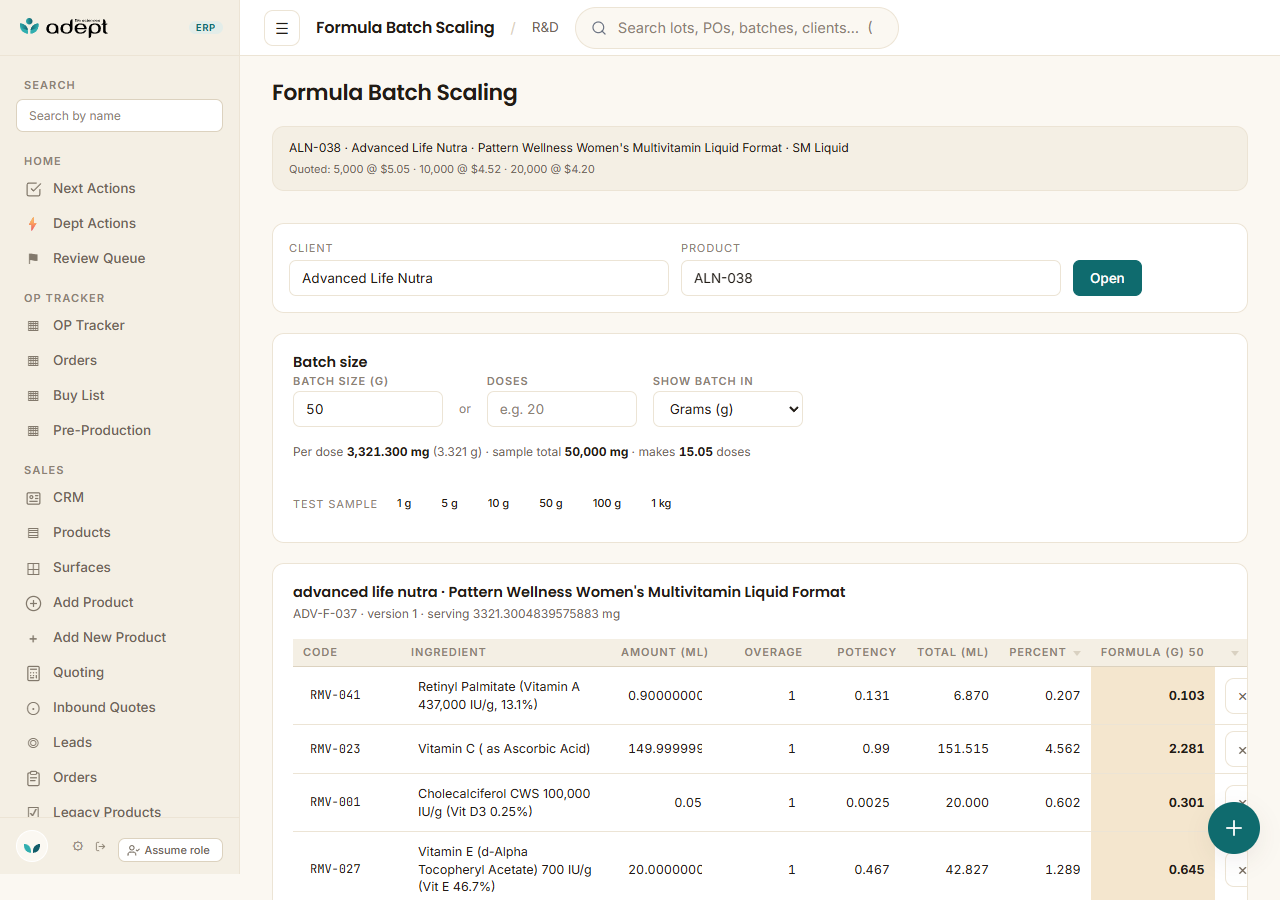Screen dimensions: 1280x900
Task: Click the code cell RMV-023
Action: click(335, 749)
